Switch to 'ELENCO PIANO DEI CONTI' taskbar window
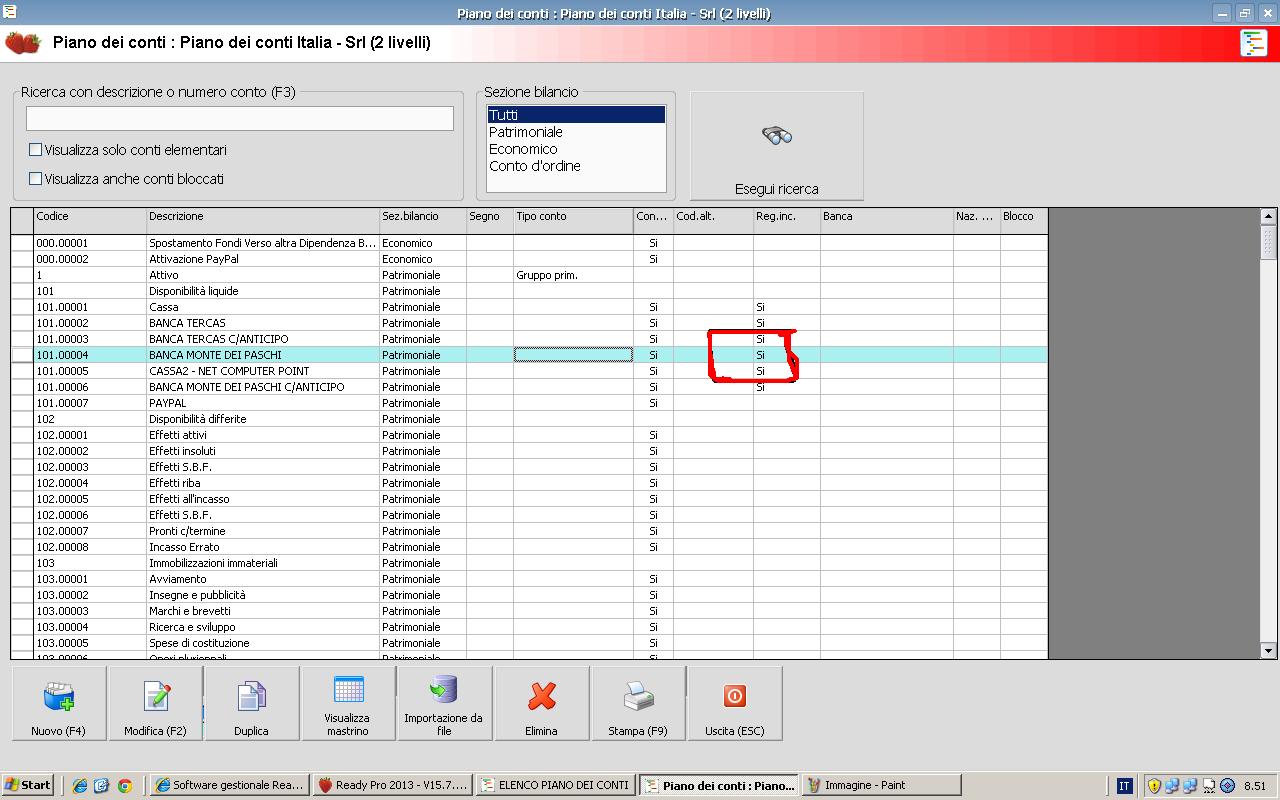This screenshot has width=1280, height=800. tap(554, 785)
